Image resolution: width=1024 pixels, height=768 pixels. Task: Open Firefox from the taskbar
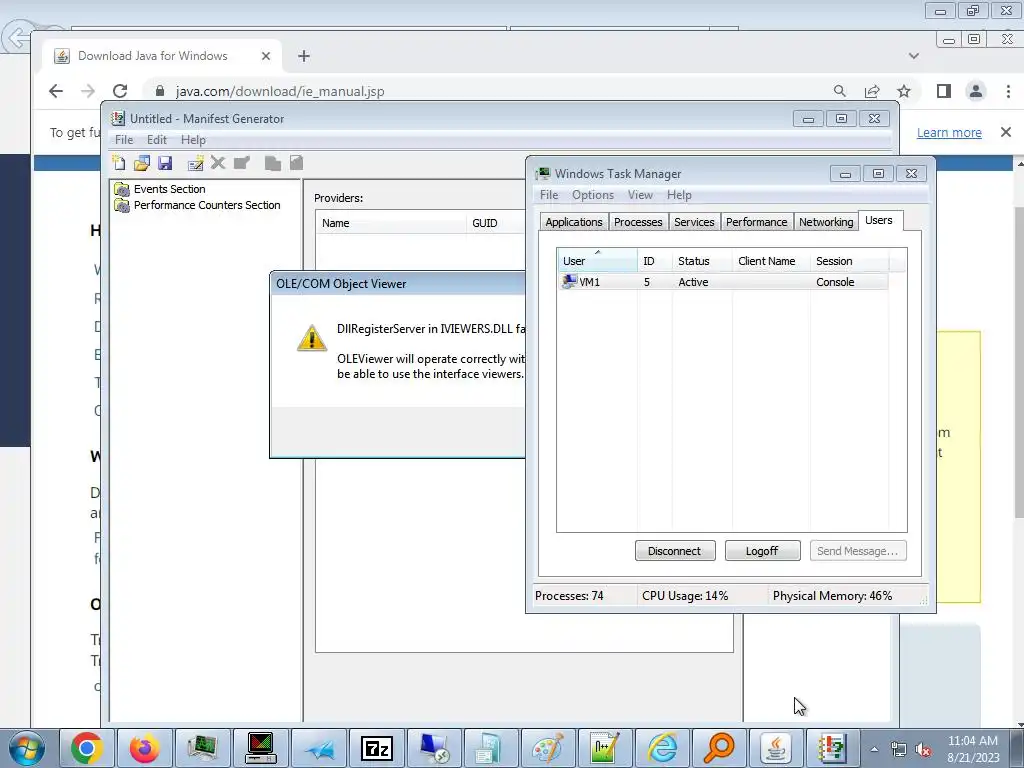(x=144, y=748)
